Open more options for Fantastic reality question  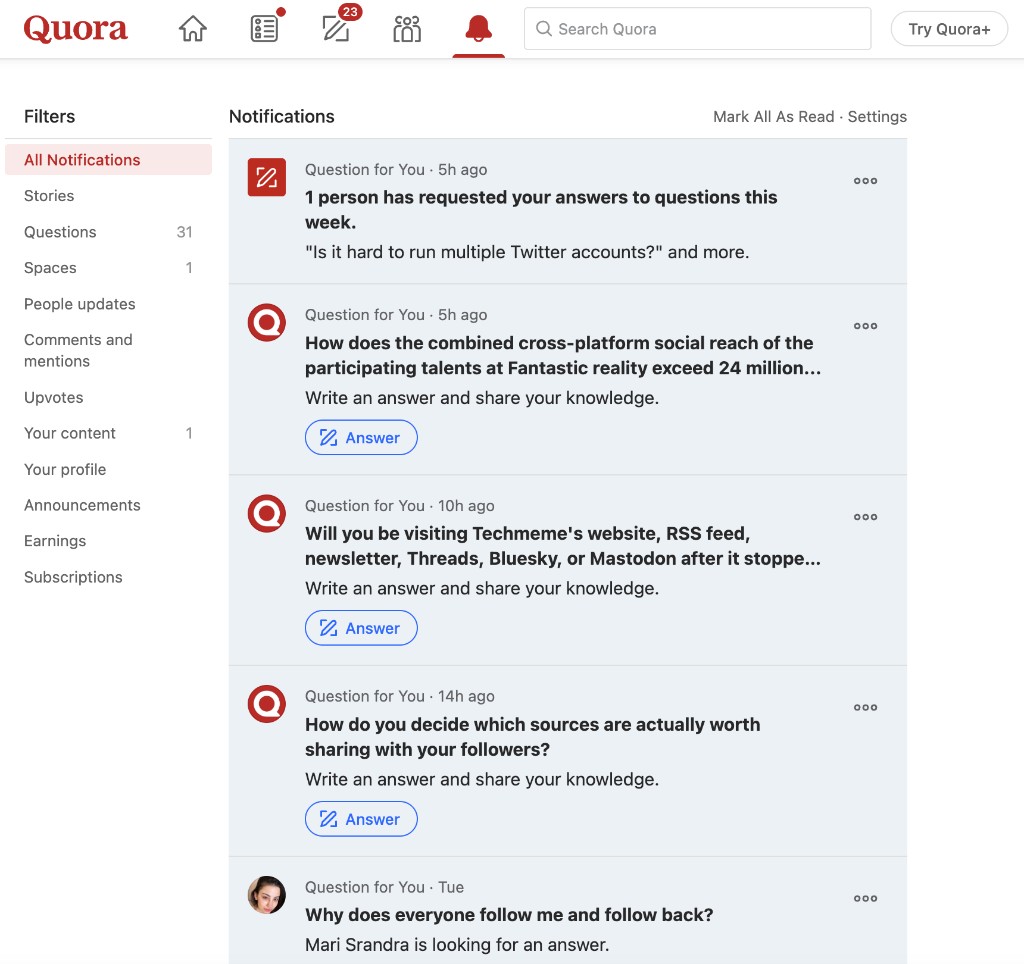coord(865,326)
